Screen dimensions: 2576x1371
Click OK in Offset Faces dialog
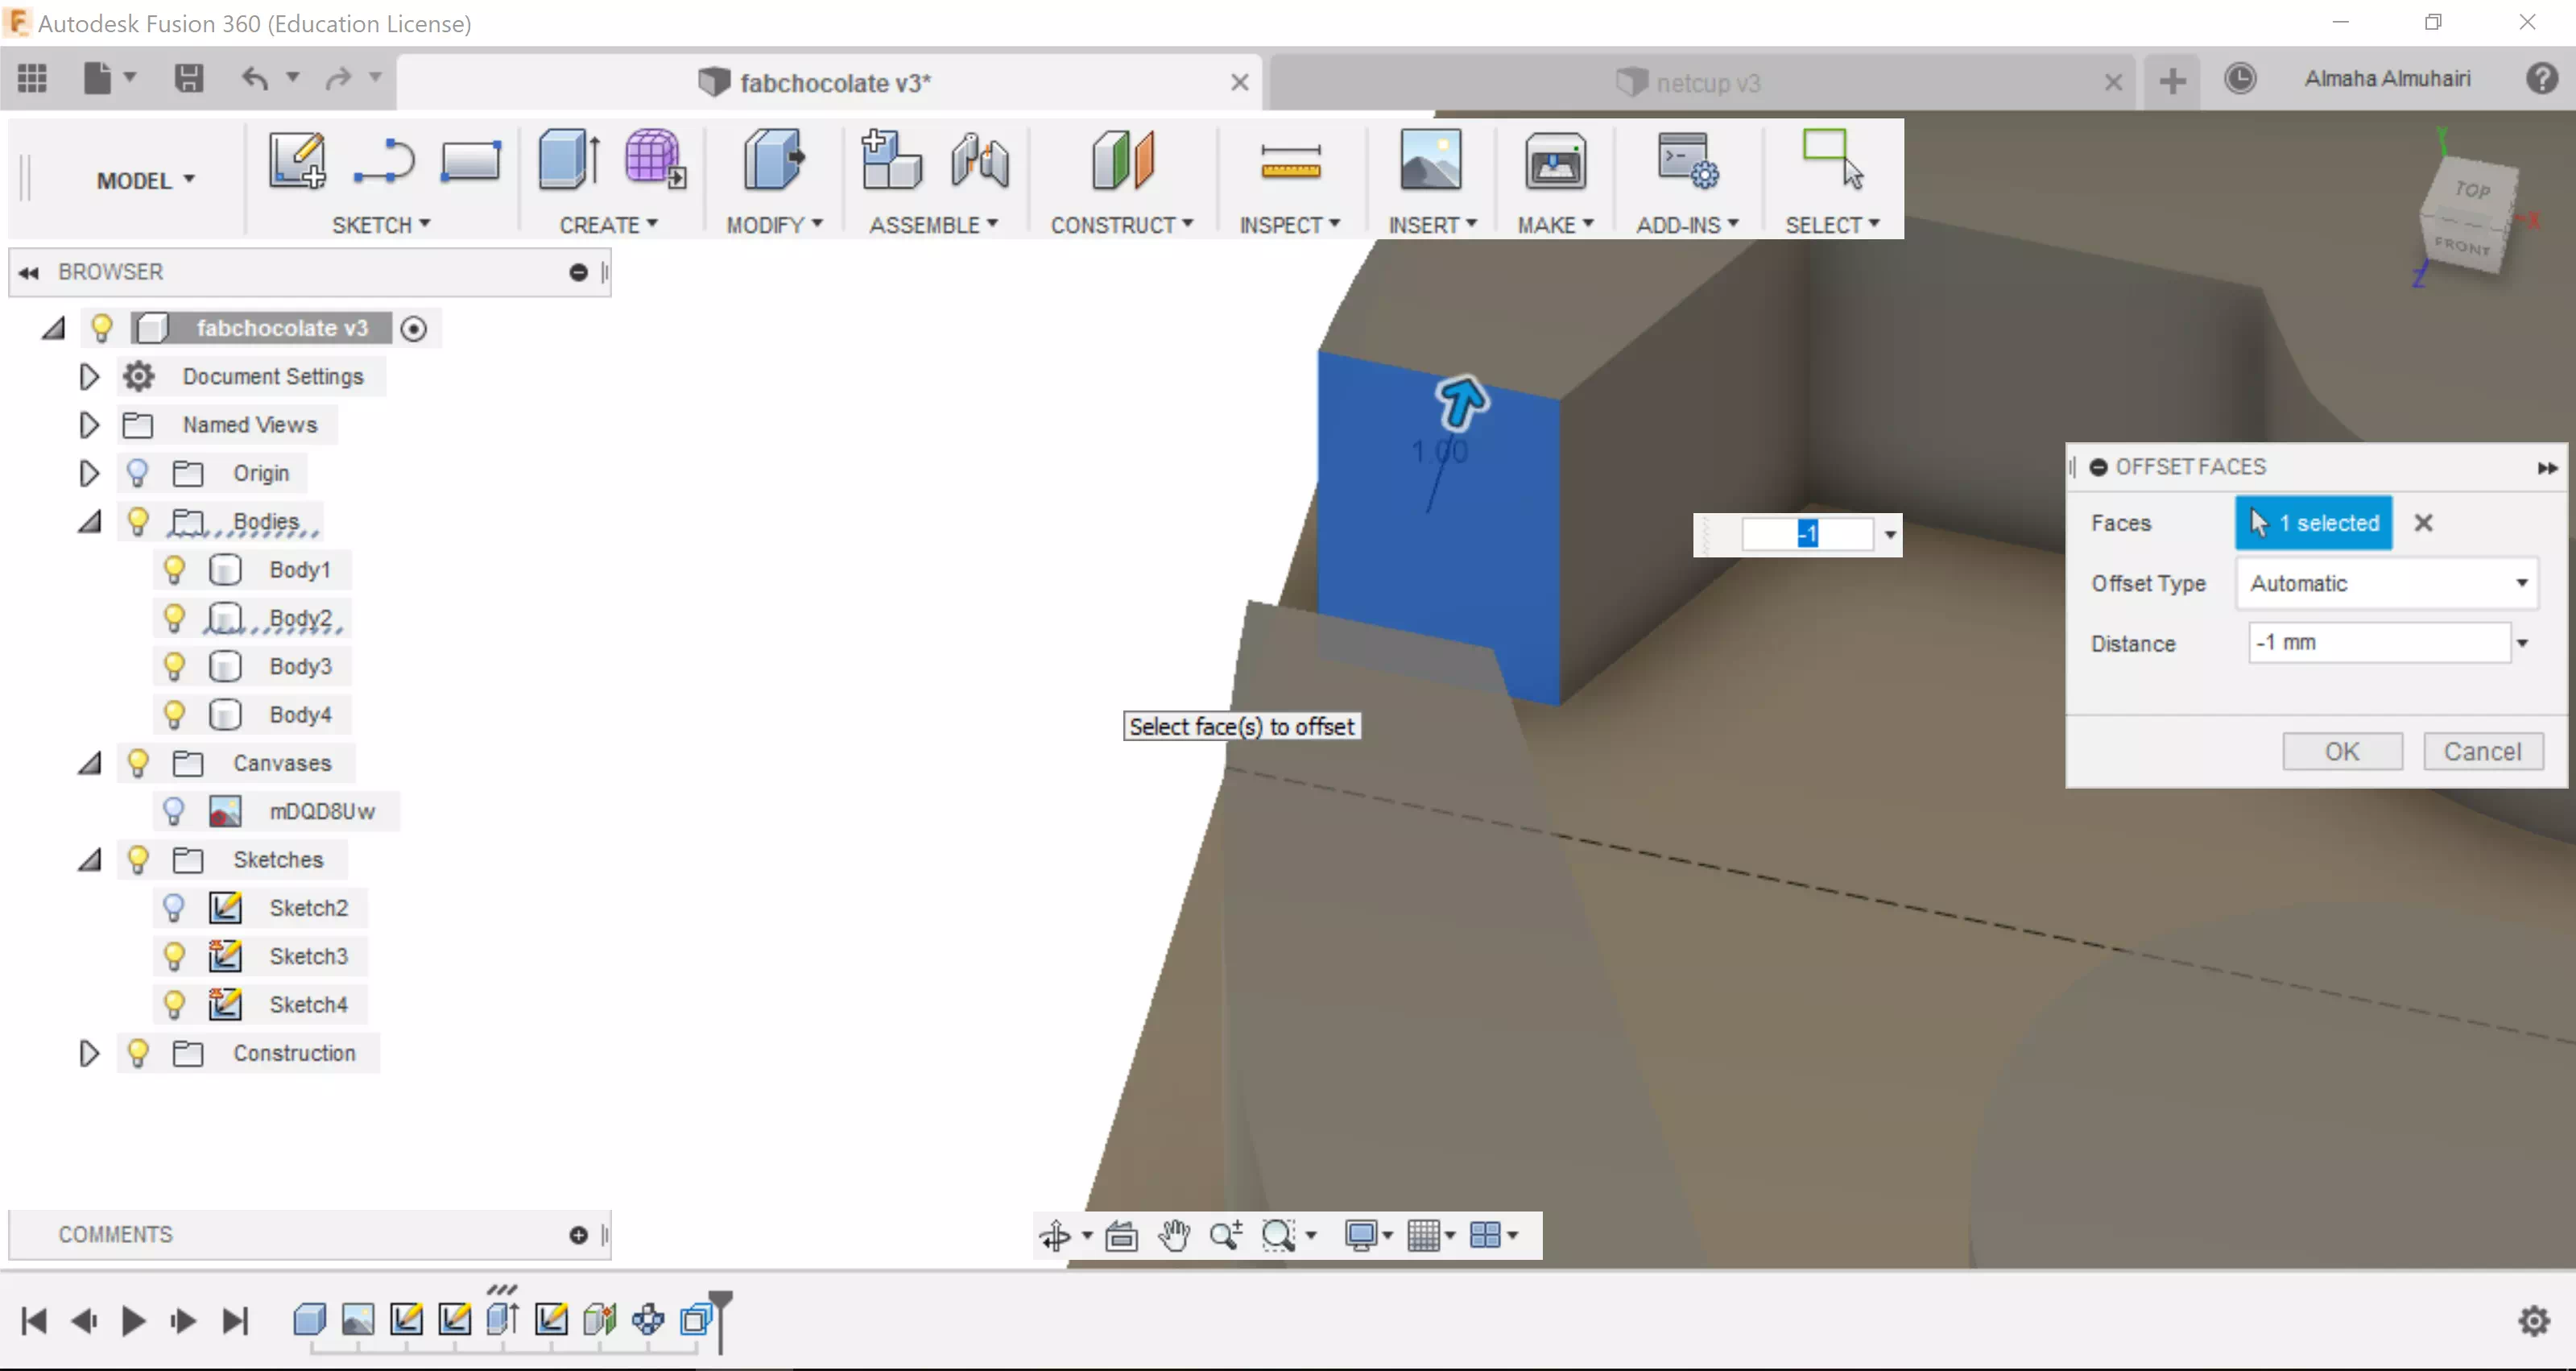pos(2341,751)
